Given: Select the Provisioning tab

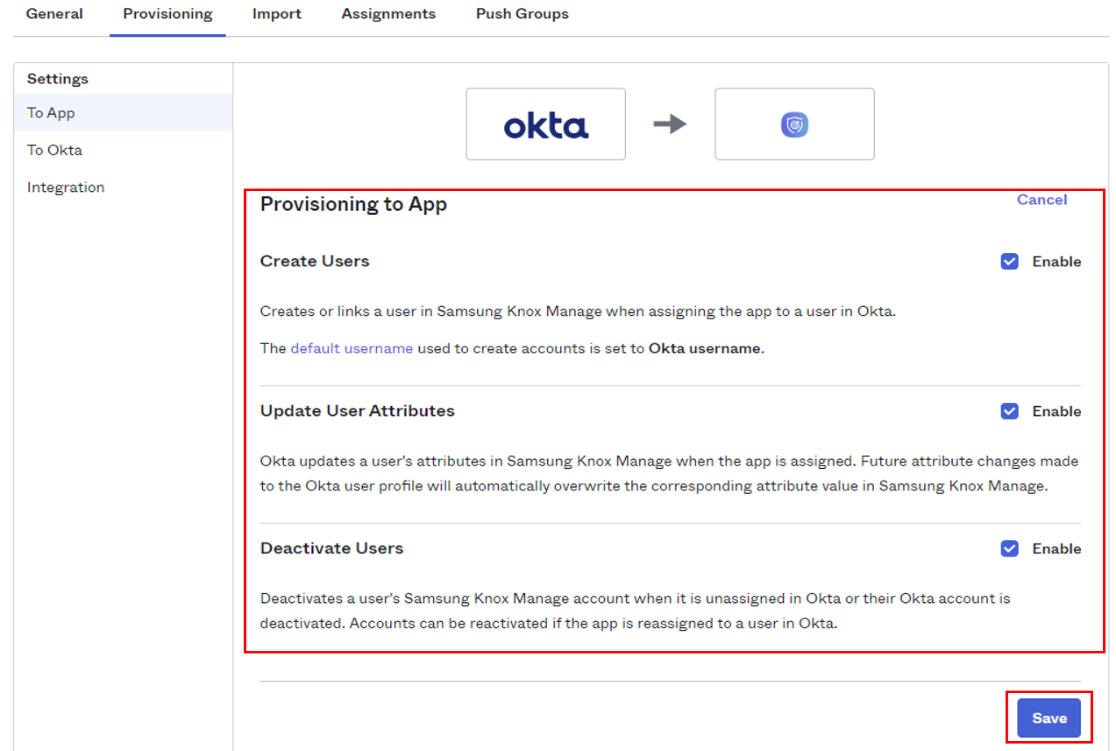Looking at the screenshot, I should pos(167,14).
